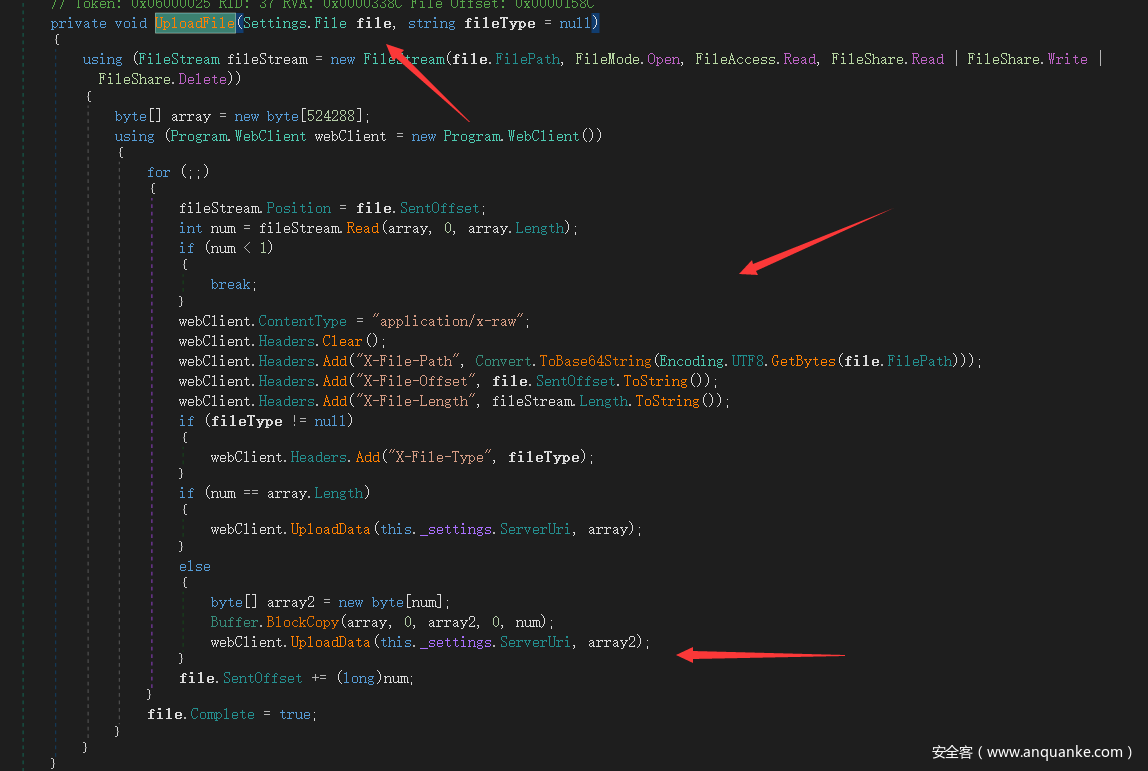The image size is (1148, 771).
Task: Click the ContentType property of webClient
Action: (302, 321)
